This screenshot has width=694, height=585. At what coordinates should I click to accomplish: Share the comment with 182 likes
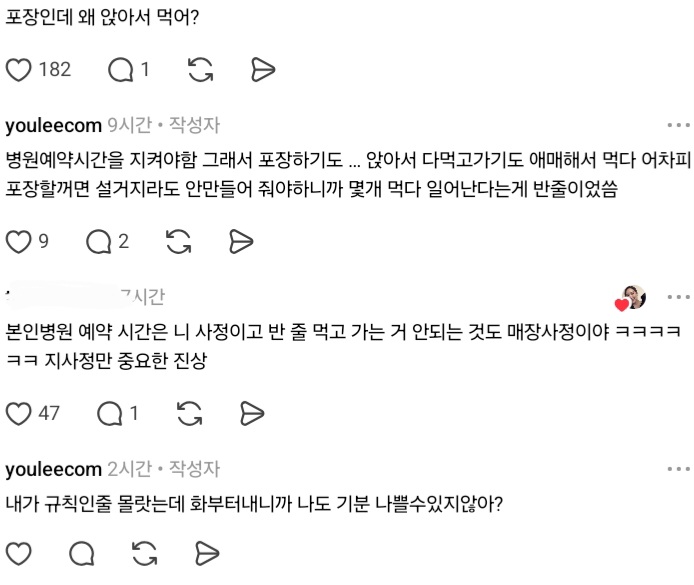(262, 69)
